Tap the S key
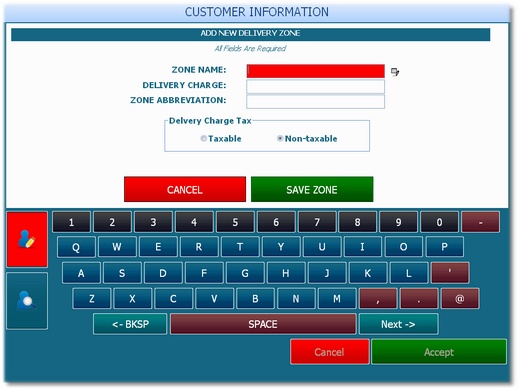The width and height of the screenshot is (520, 392). click(122, 273)
